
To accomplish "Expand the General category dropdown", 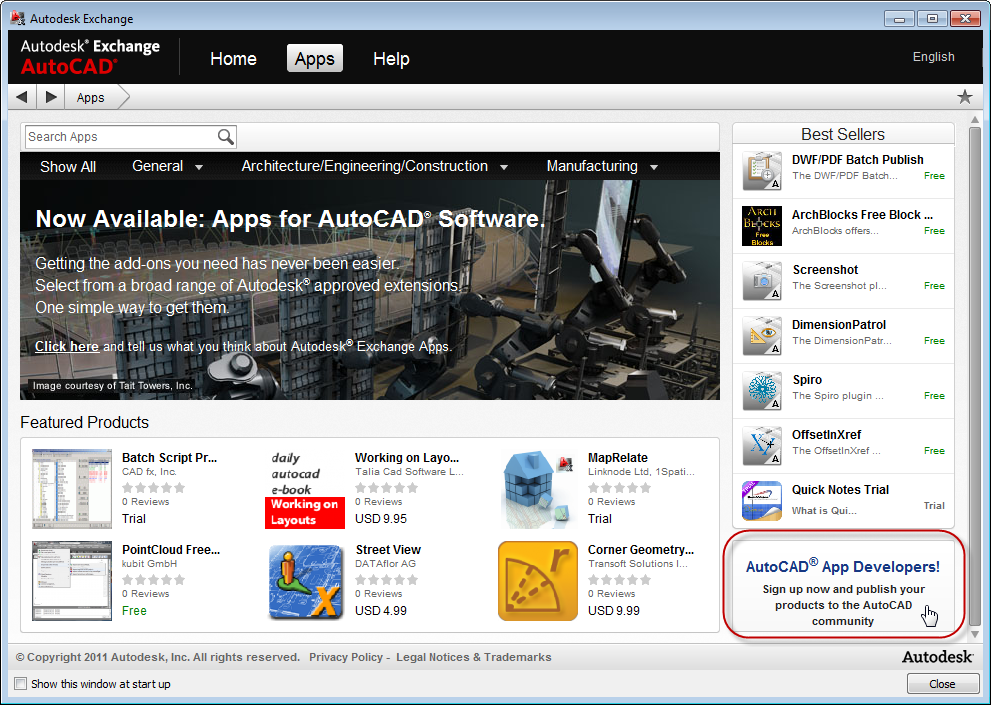I will point(168,167).
